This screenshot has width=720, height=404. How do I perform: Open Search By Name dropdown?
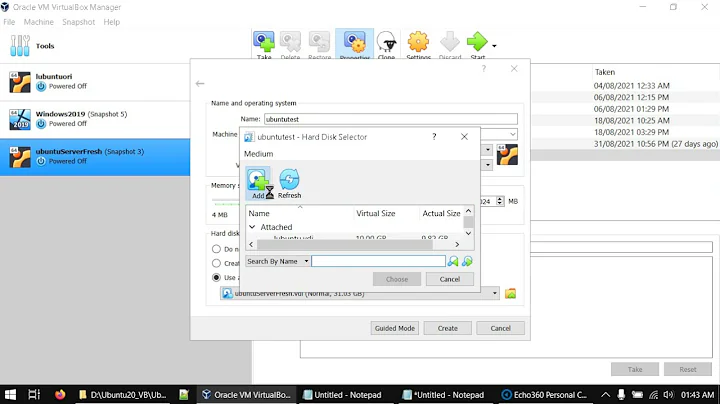click(x=278, y=261)
